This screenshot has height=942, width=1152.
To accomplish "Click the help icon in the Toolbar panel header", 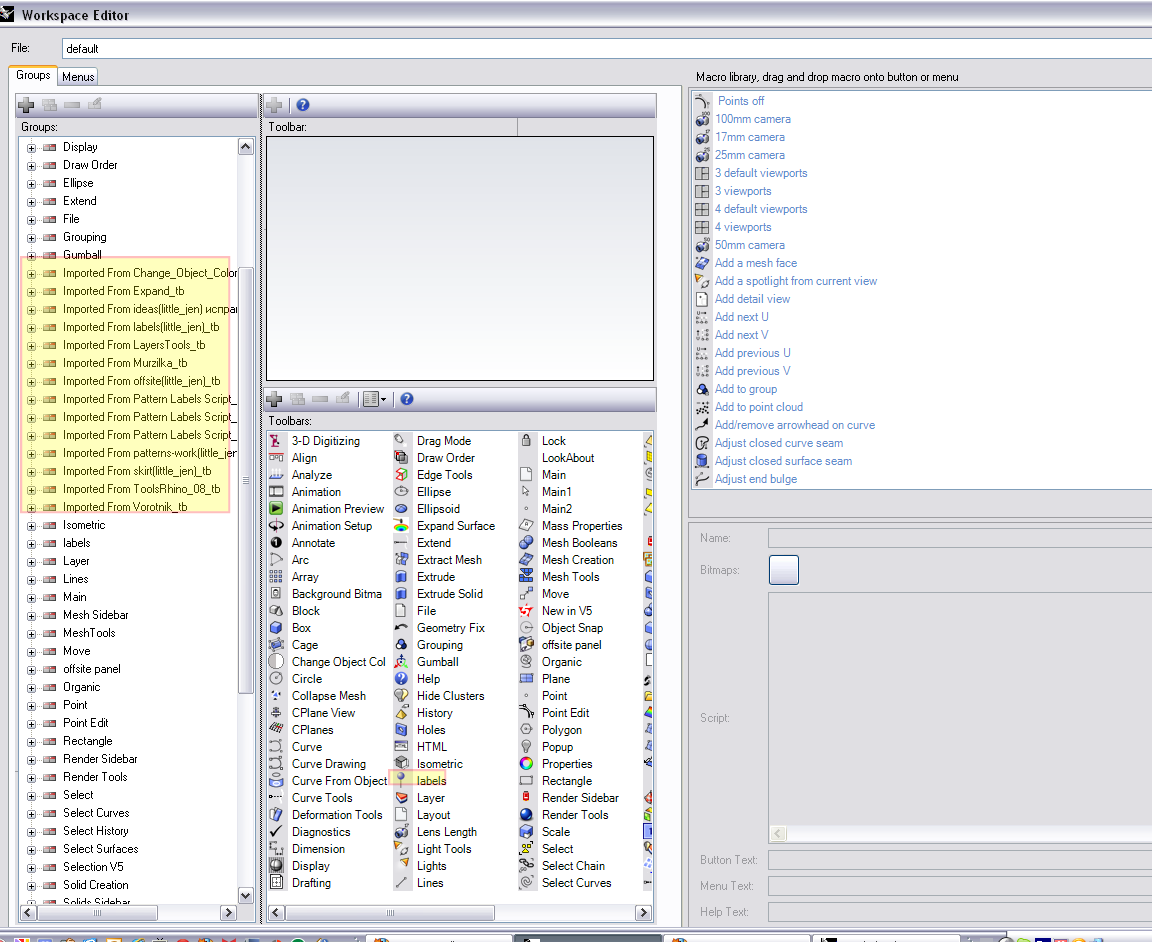I will 303,105.
